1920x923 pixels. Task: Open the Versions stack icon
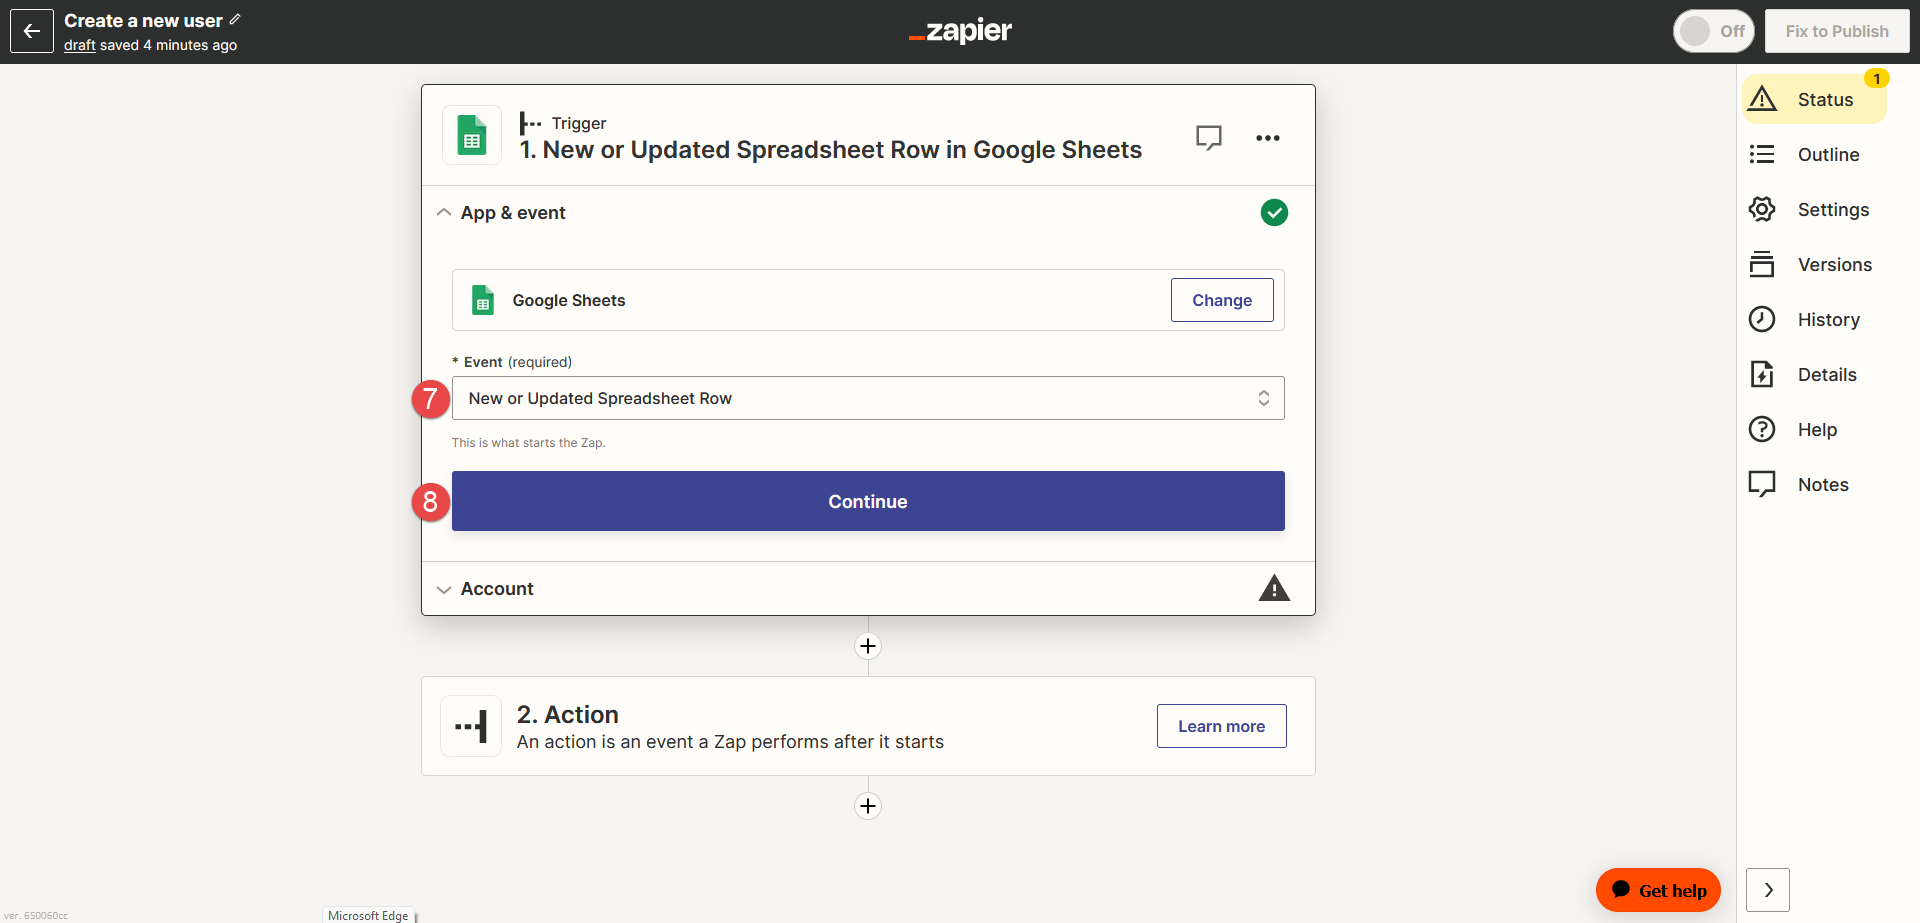tap(1762, 264)
